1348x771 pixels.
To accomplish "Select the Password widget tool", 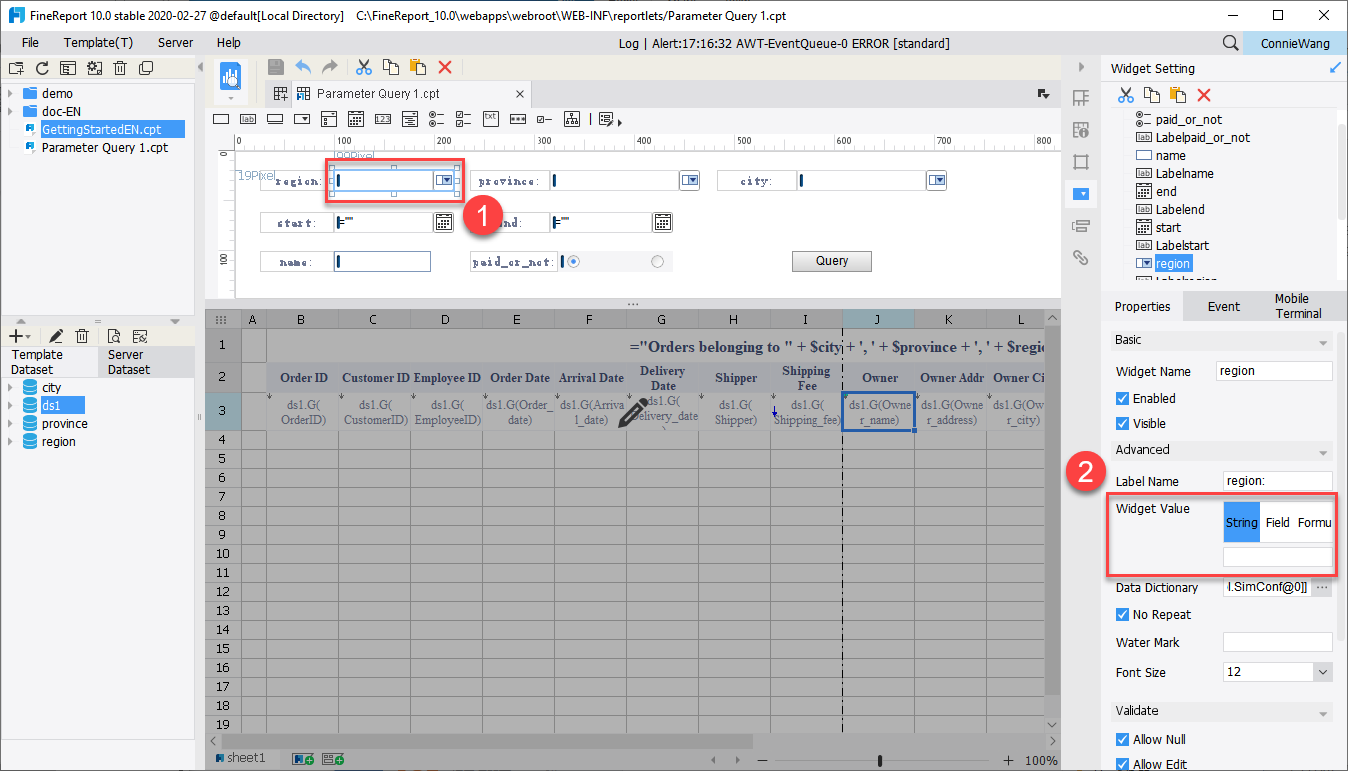I will (517, 118).
